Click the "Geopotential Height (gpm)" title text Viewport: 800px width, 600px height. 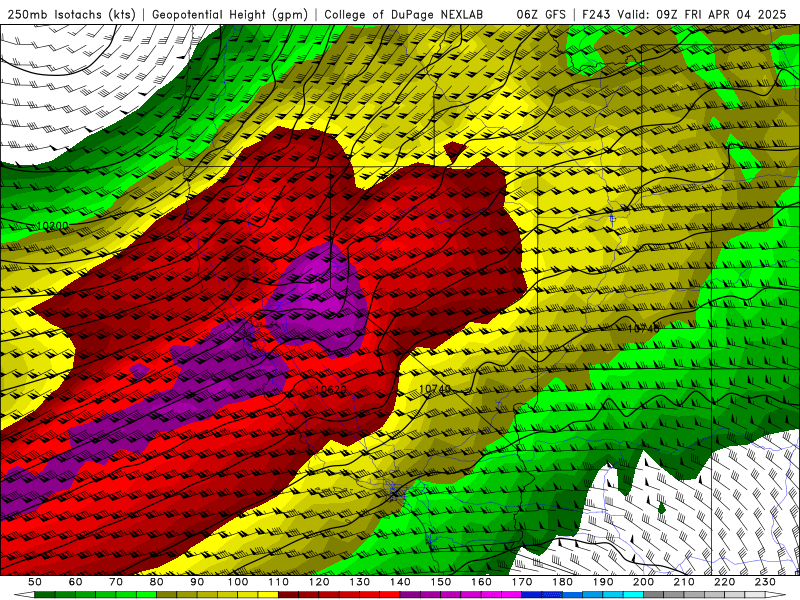point(230,15)
